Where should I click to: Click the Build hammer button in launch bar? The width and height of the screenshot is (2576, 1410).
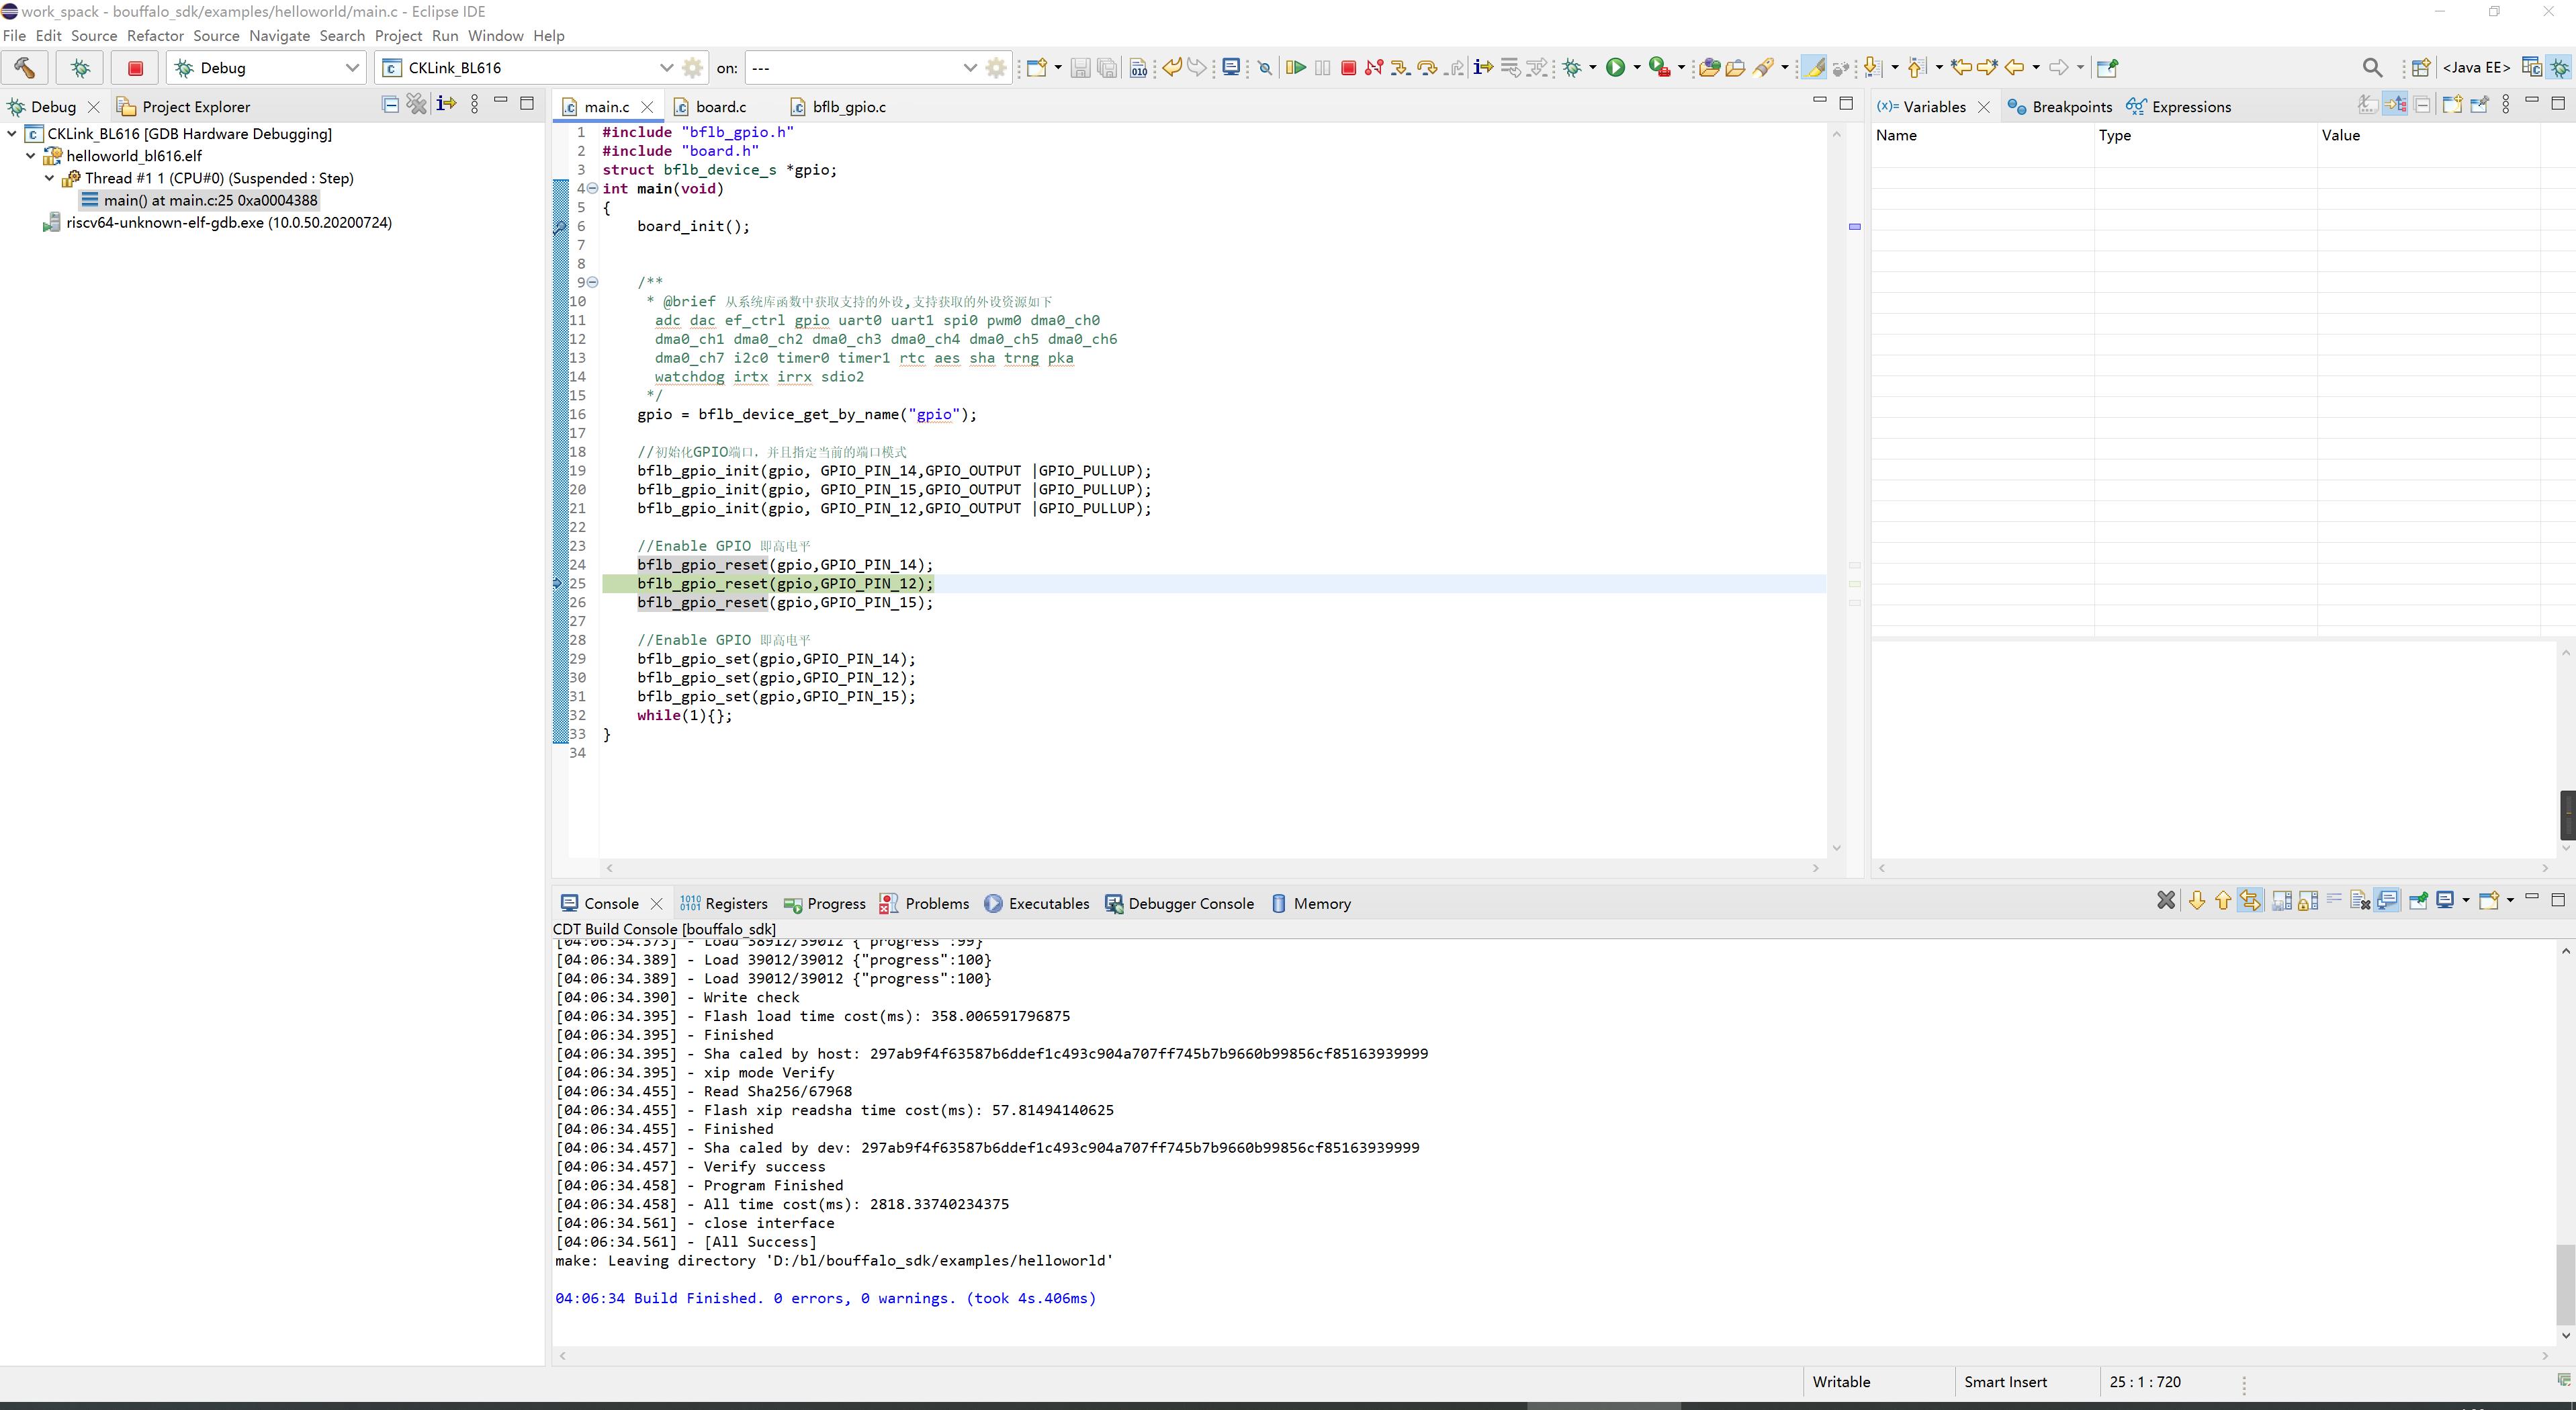click(25, 68)
